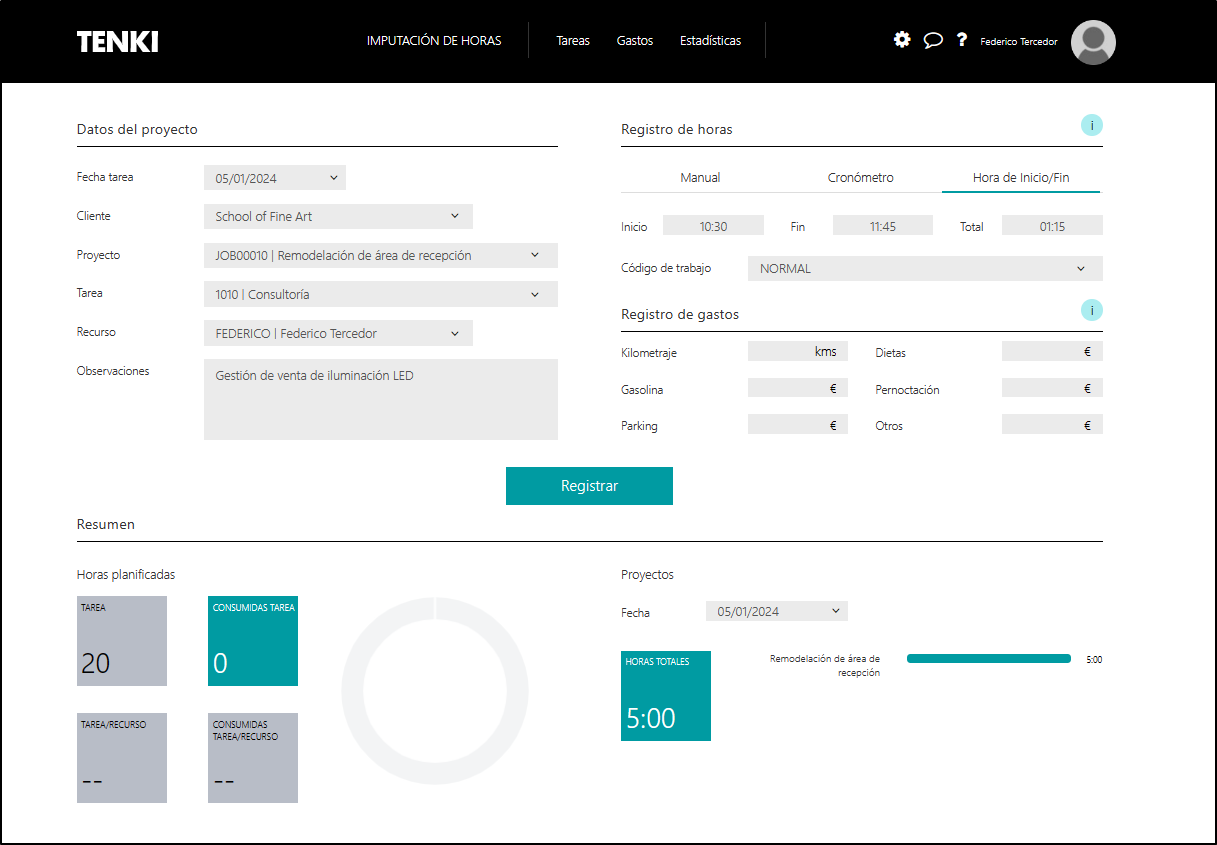This screenshot has height=845, width=1217.
Task: Go to IMPUTACIÓN DE HORAS menu
Action: point(434,41)
